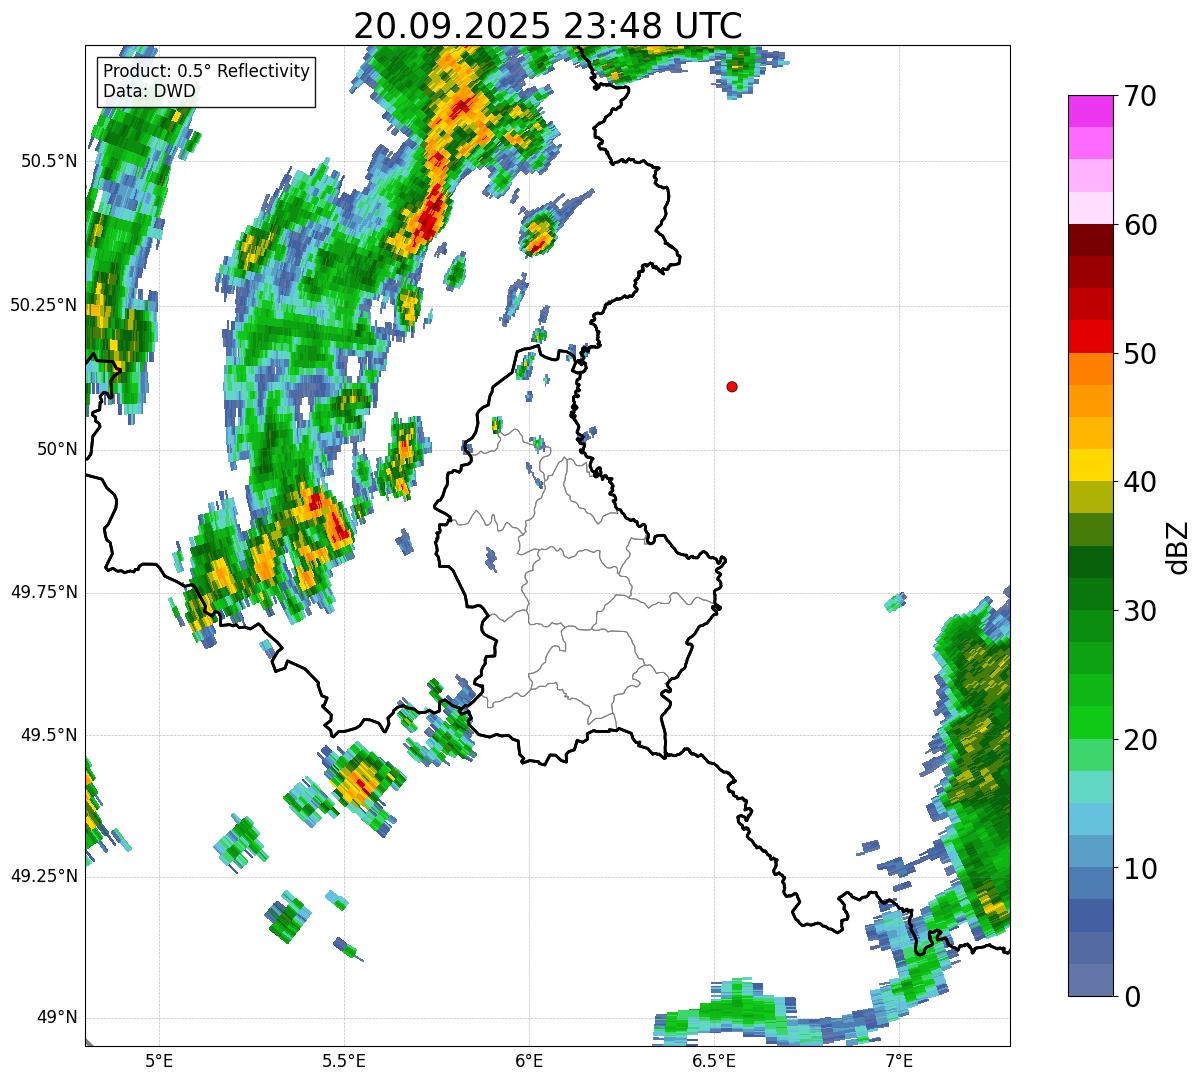Click the latitude label 49.75°N
Image resolution: width=1202 pixels, height=1081 pixels.
(x=44, y=592)
